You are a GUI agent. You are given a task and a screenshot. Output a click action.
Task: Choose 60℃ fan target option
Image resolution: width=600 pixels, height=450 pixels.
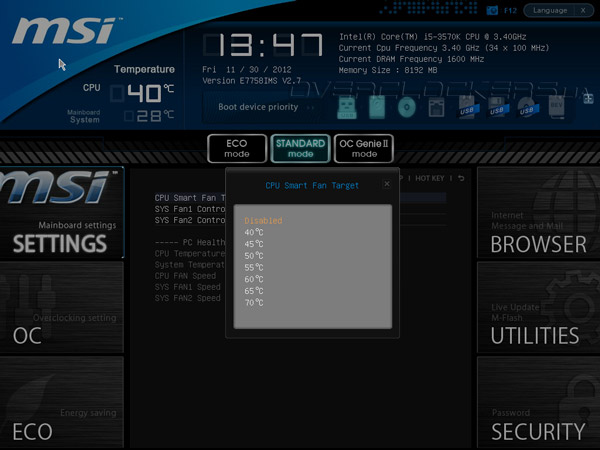[x=254, y=279]
